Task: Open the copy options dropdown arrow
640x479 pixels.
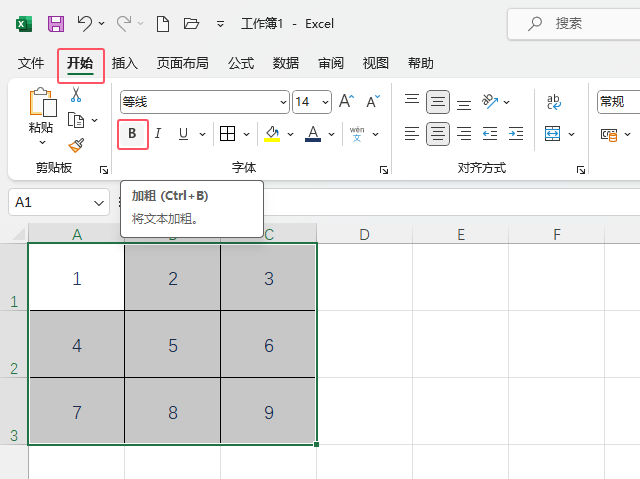Action: pos(94,120)
